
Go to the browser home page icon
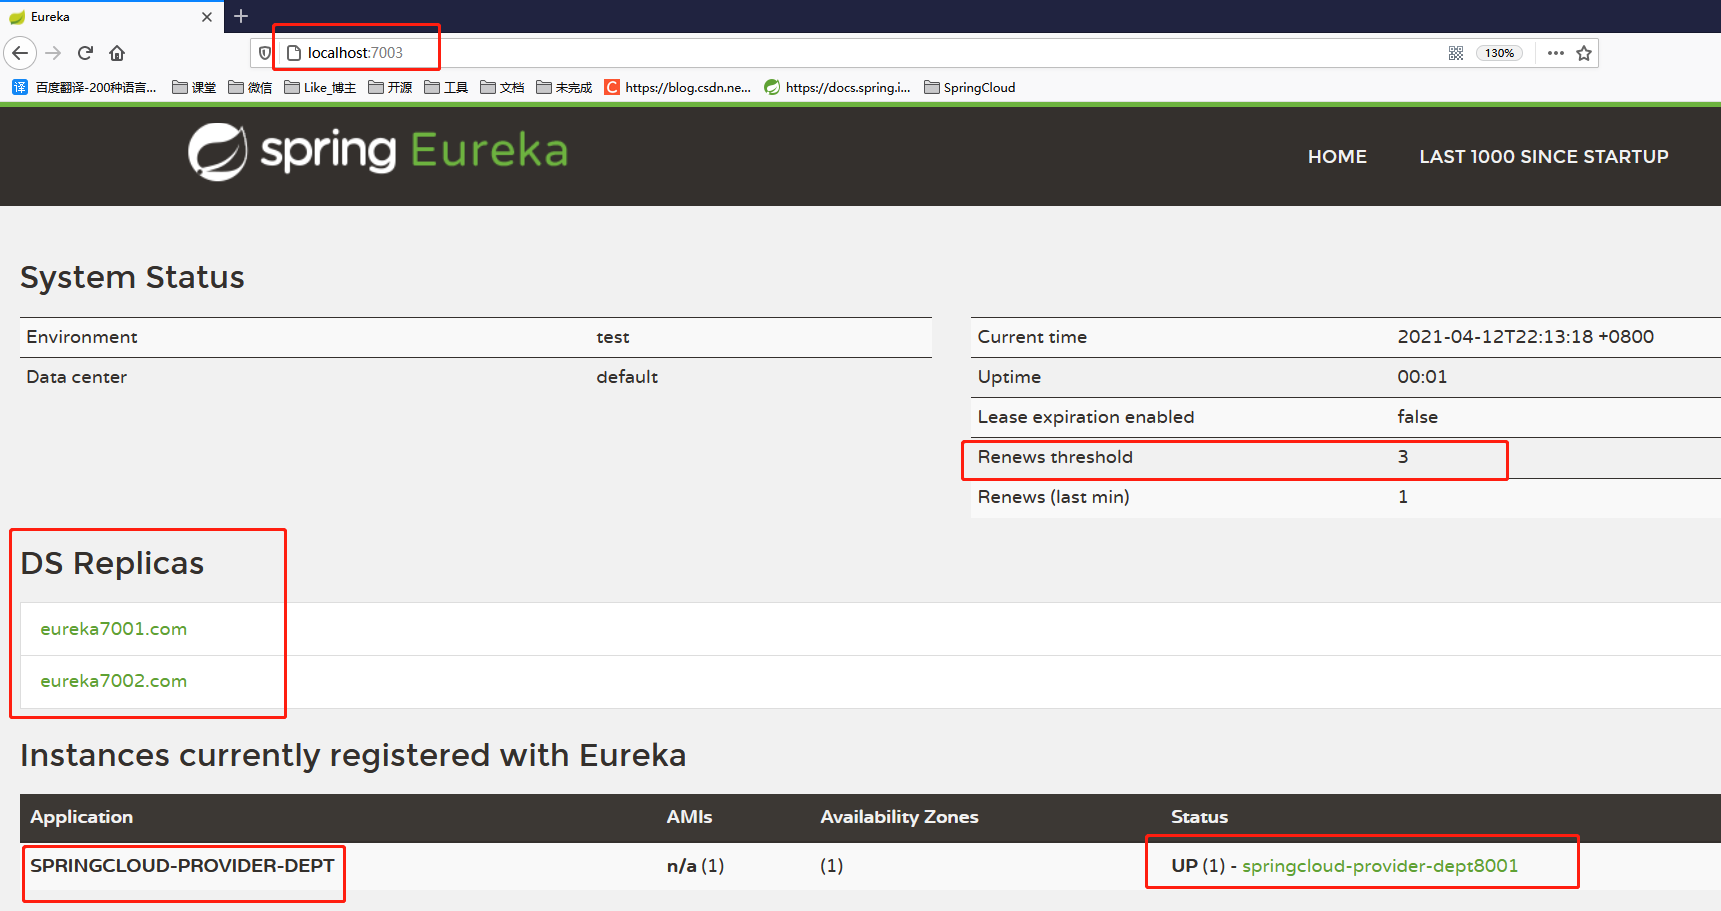pyautogui.click(x=117, y=53)
